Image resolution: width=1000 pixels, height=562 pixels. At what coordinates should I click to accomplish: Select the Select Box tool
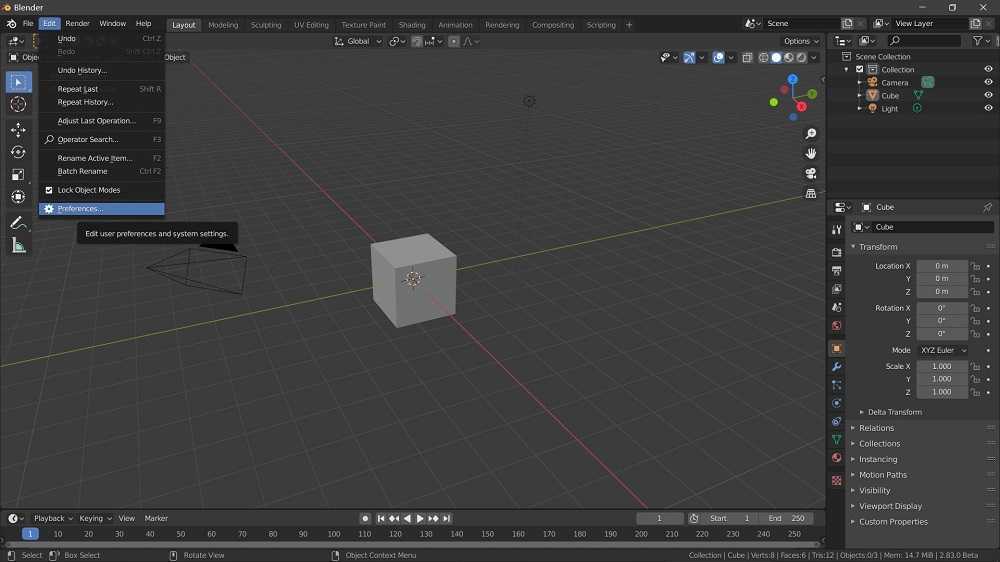[18, 82]
